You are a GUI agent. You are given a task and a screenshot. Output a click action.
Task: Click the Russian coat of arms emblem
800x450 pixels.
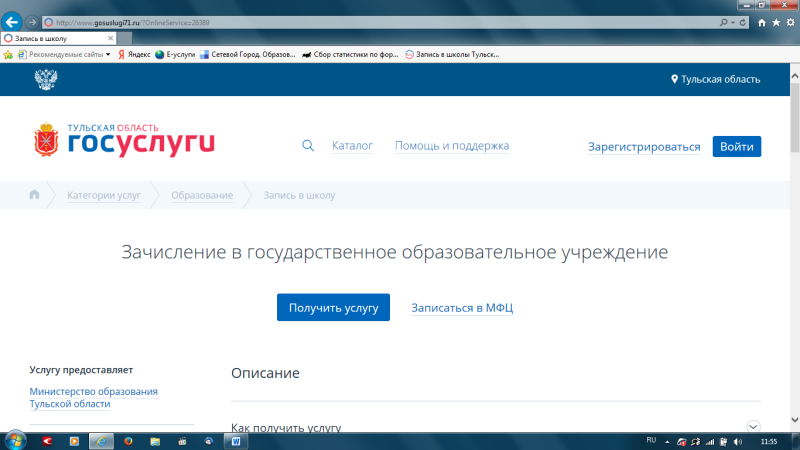click(45, 79)
